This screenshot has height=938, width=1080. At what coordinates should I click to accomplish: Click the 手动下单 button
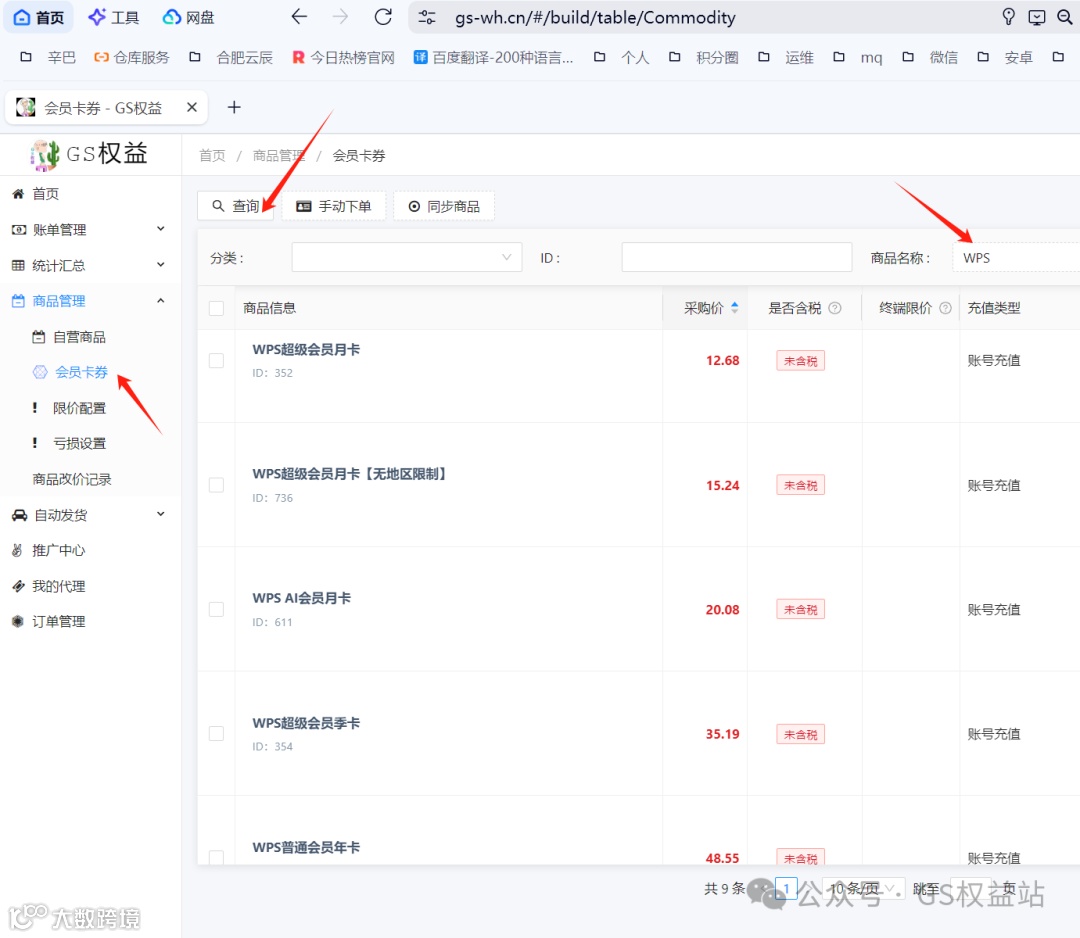click(x=334, y=206)
